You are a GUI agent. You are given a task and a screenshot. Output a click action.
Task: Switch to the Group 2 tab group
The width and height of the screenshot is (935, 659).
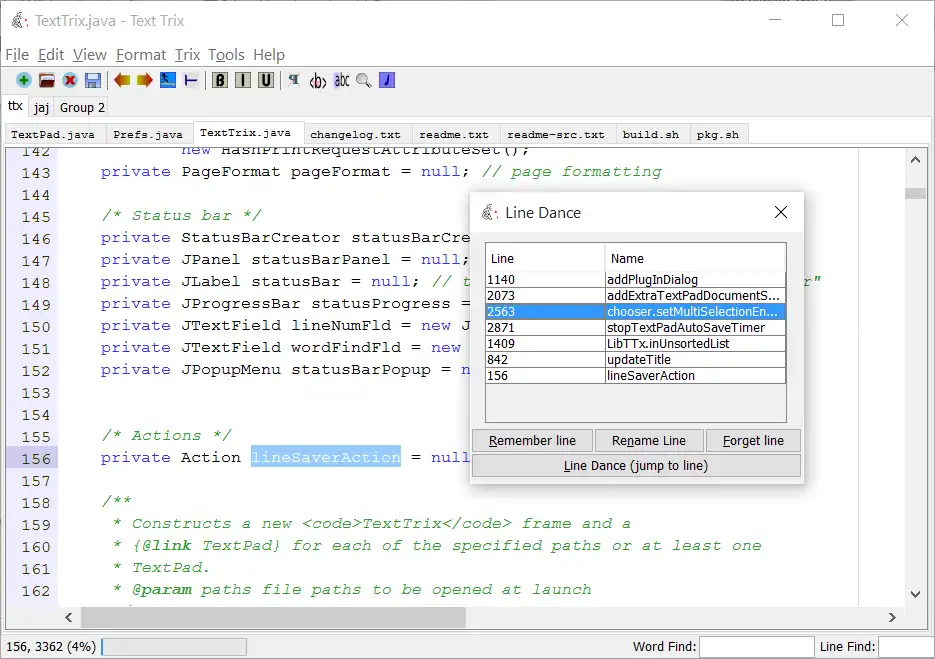point(82,107)
